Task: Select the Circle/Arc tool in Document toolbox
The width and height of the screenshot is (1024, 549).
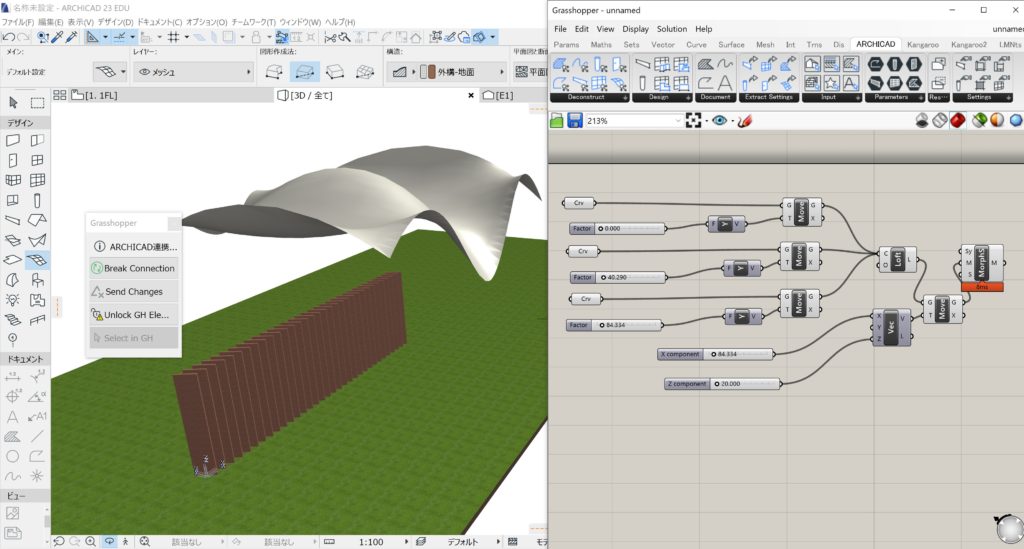Action: pos(13,456)
